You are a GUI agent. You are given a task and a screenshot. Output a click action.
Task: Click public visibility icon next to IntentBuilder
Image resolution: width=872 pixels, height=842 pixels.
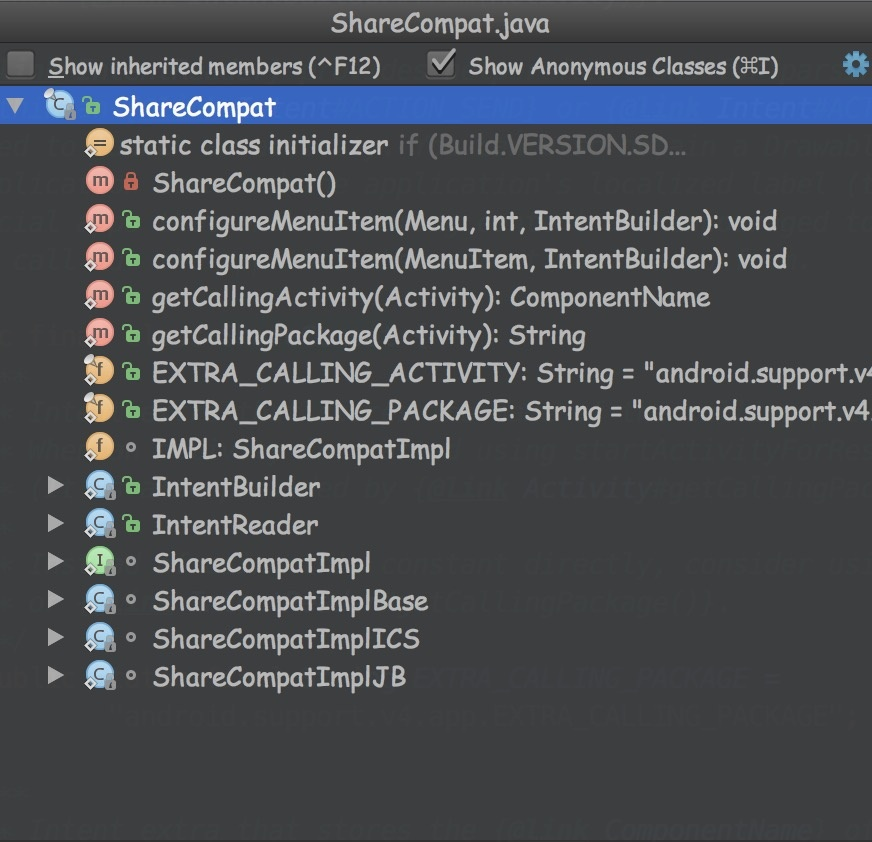(131, 486)
